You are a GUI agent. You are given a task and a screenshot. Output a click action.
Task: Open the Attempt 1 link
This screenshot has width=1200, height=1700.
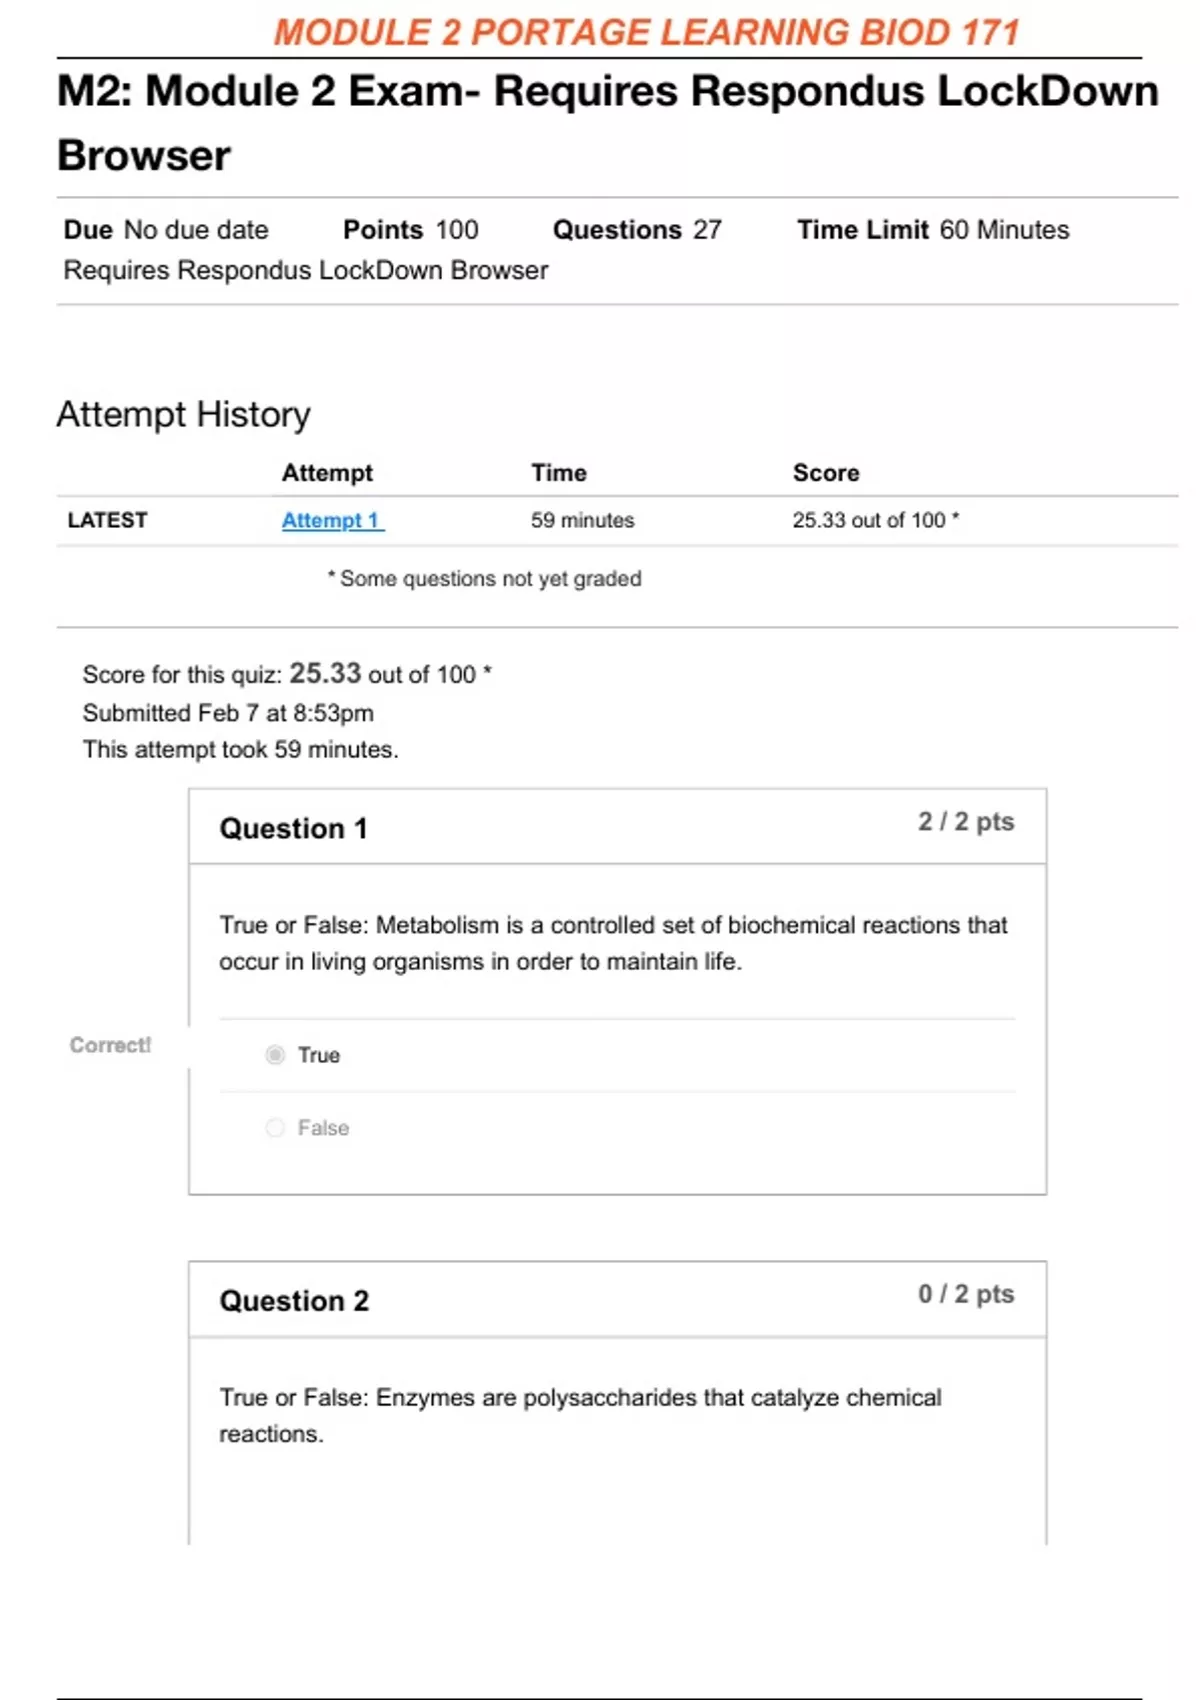point(332,521)
